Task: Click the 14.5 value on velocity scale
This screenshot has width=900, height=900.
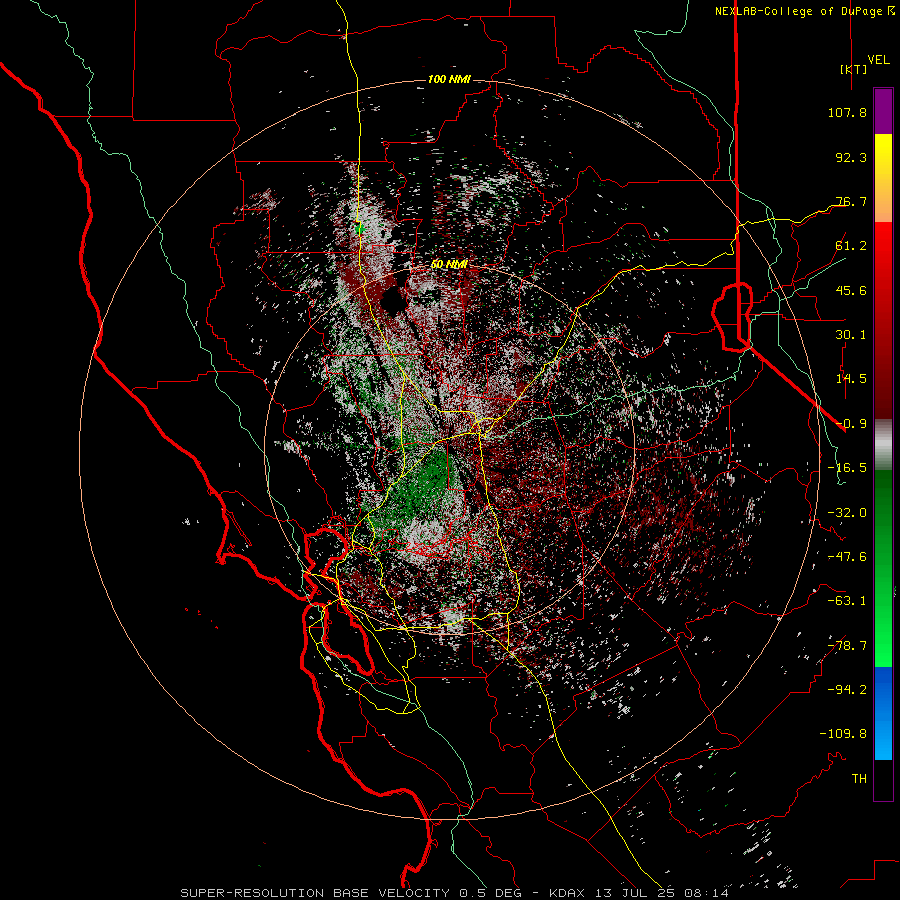Action: 851,379
